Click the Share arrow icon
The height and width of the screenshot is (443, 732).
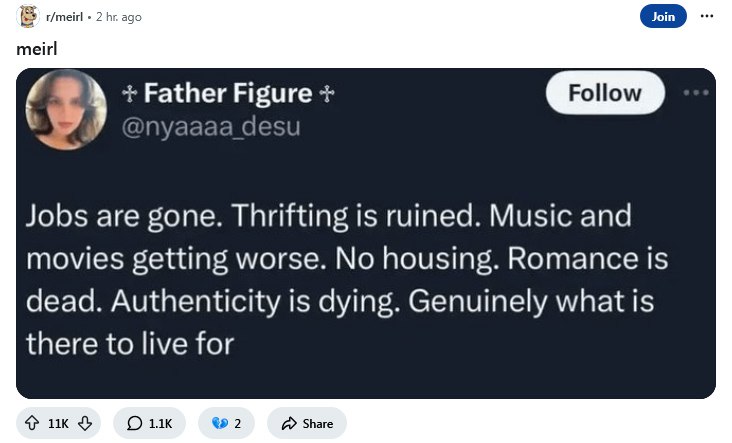289,423
